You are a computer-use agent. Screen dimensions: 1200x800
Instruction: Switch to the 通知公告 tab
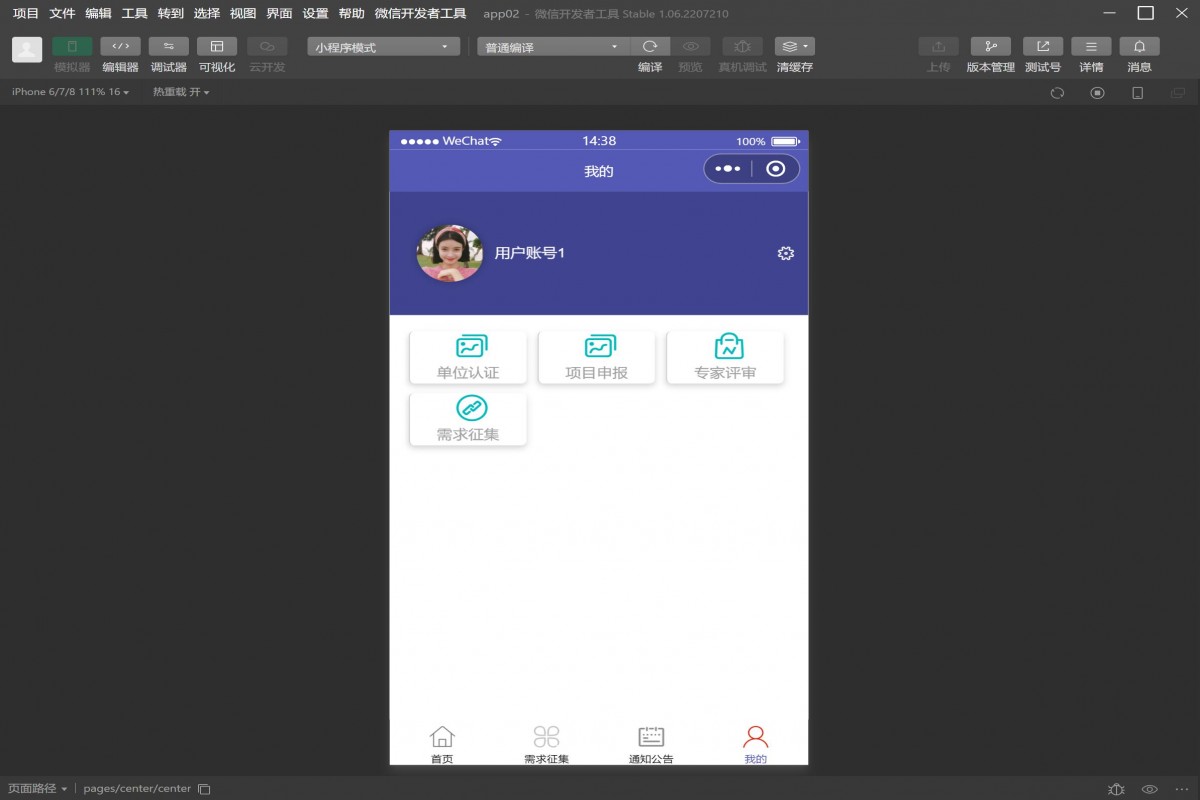coord(651,745)
